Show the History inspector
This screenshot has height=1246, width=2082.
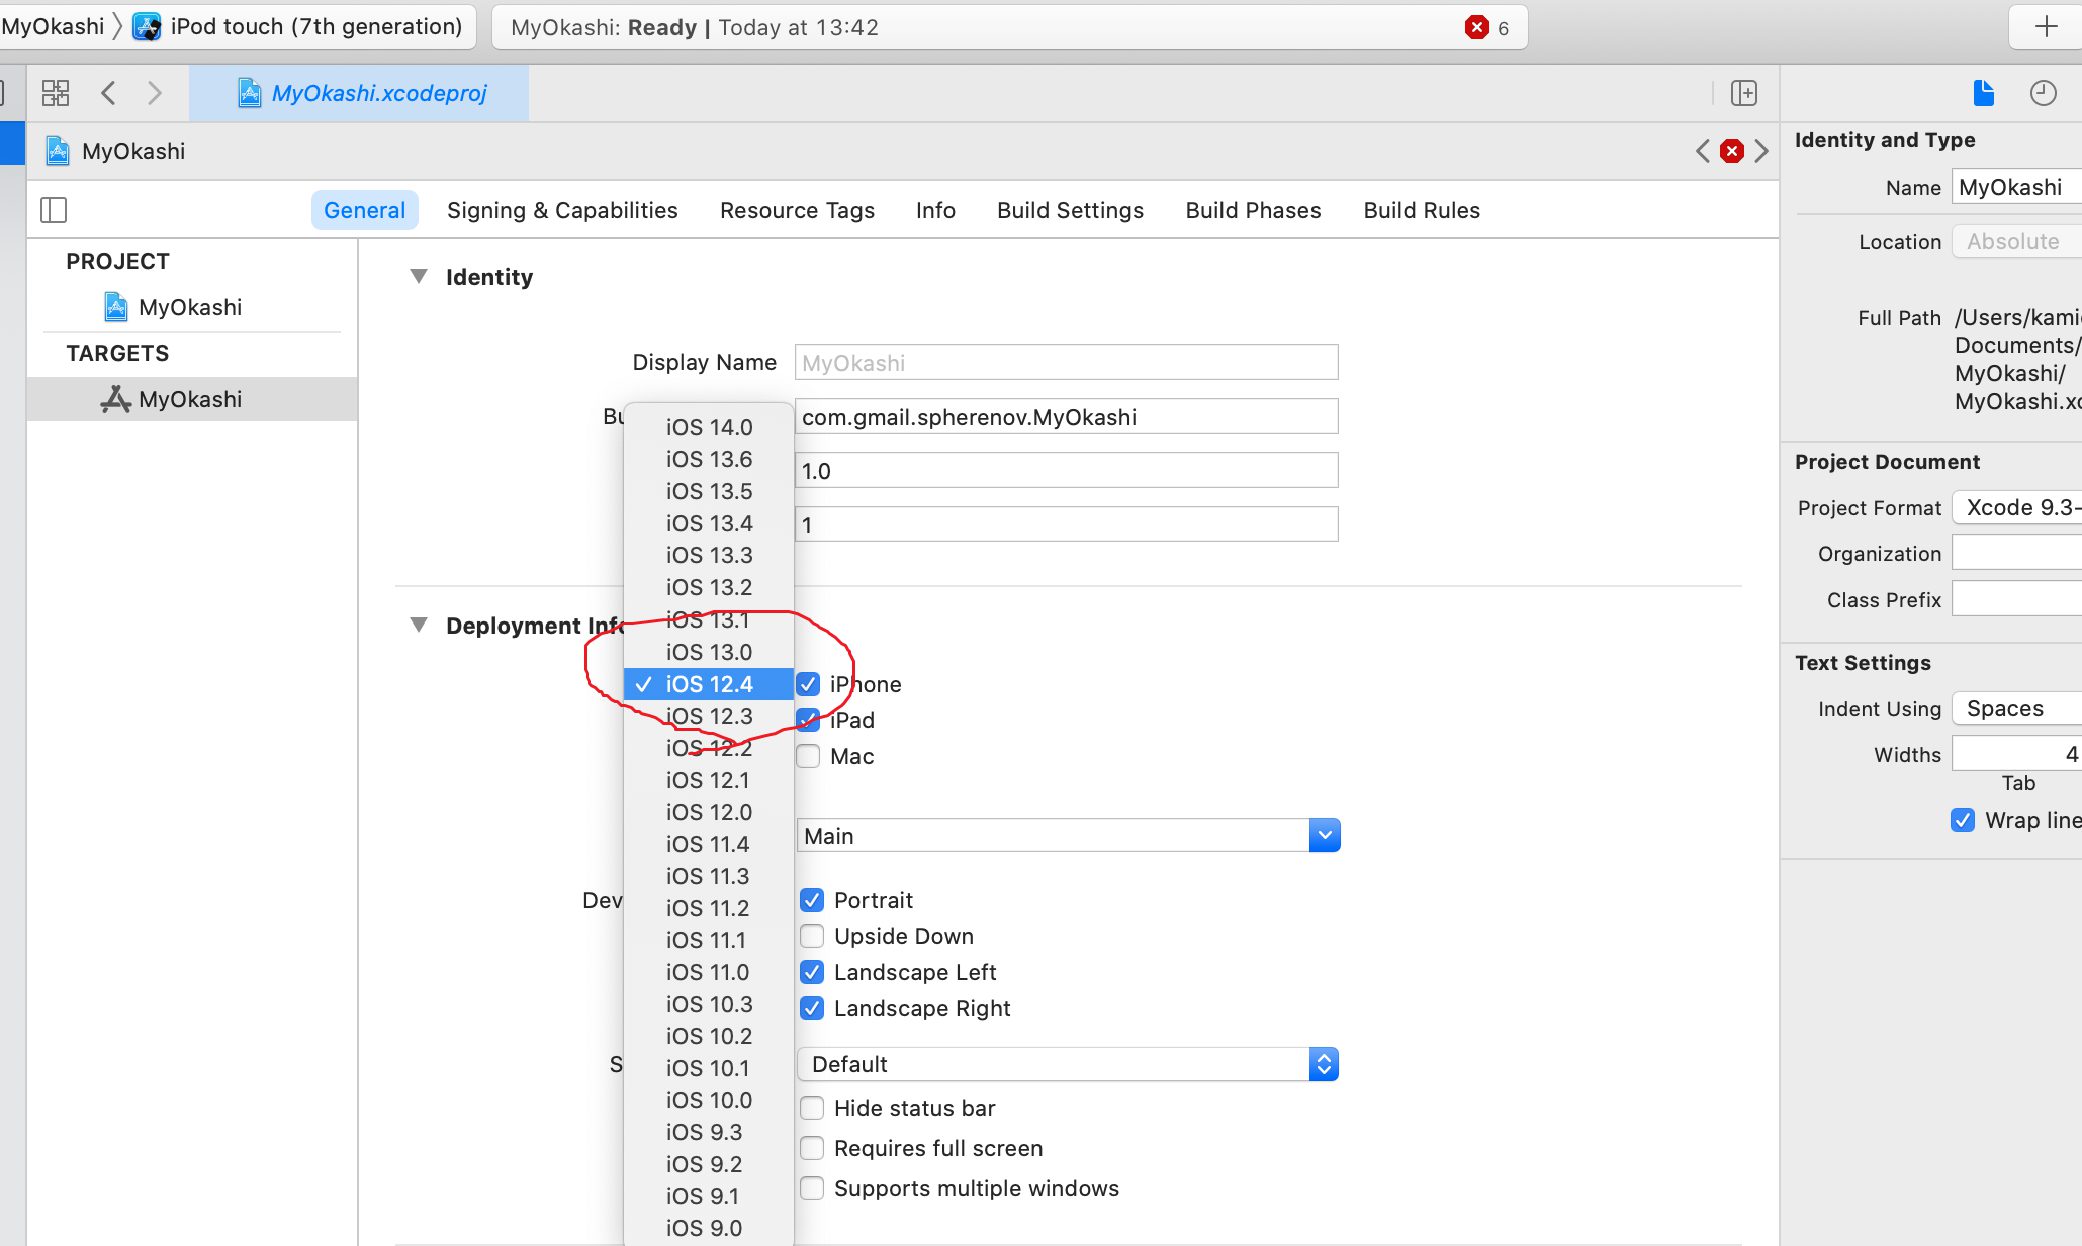(x=2043, y=93)
